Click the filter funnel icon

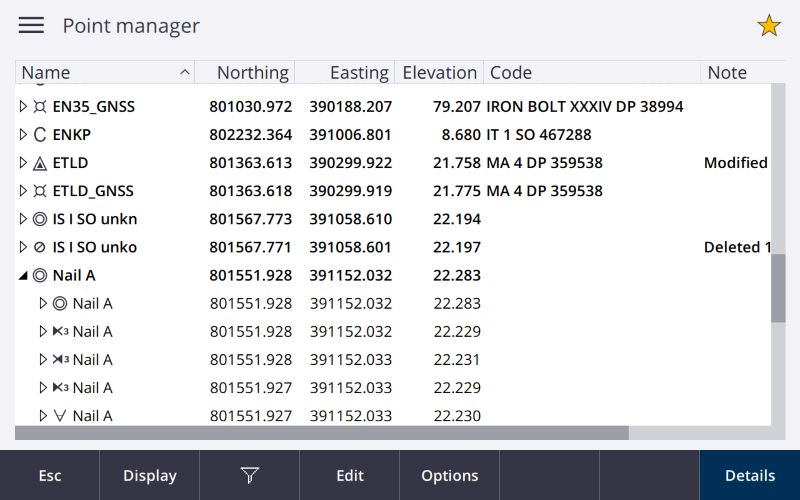coord(249,476)
